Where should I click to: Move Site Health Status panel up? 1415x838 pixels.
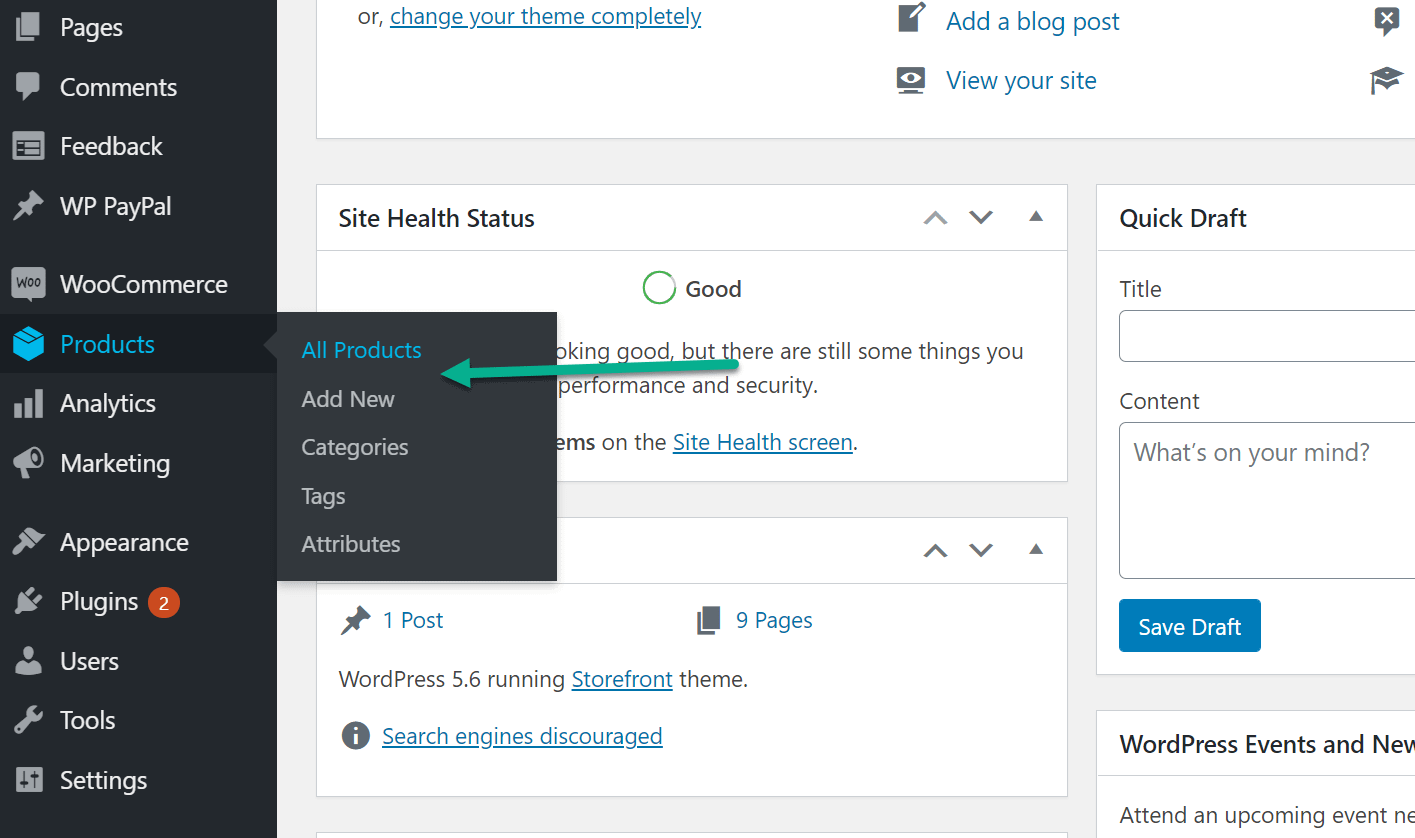coord(935,217)
